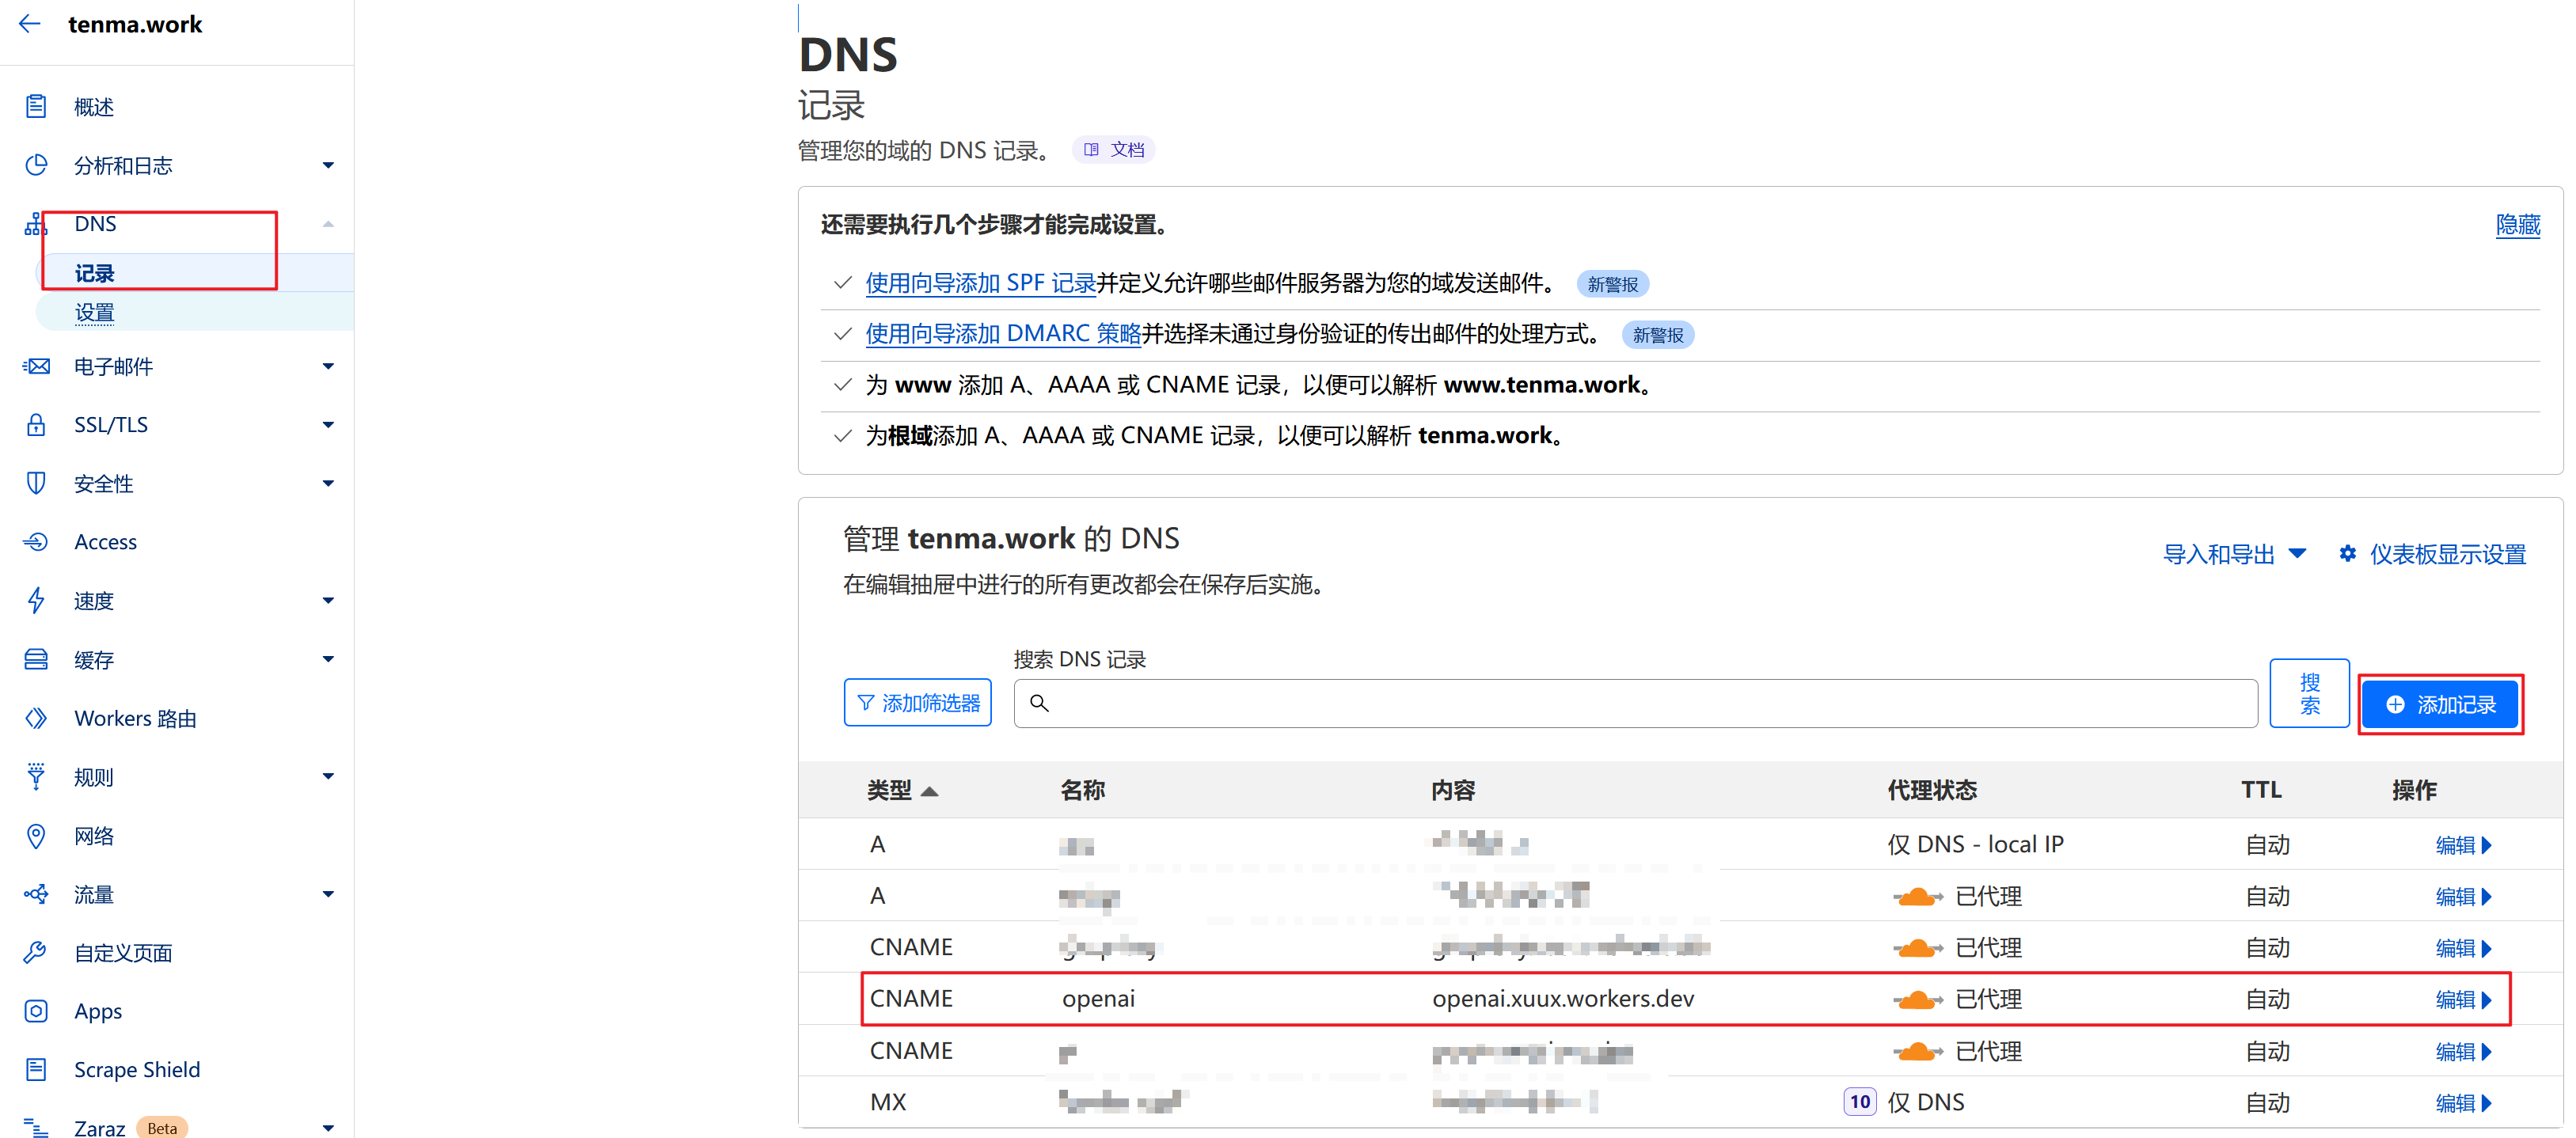Click the Apps sidebar icon
2576x1138 pixels.
tap(36, 1010)
